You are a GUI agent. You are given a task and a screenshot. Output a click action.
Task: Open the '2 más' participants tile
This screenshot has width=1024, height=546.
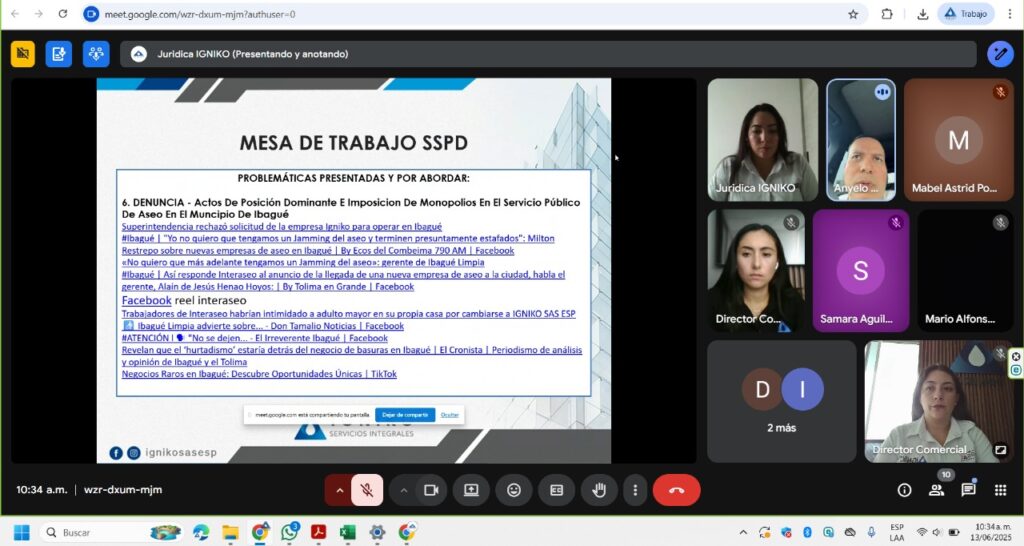pyautogui.click(x=782, y=401)
